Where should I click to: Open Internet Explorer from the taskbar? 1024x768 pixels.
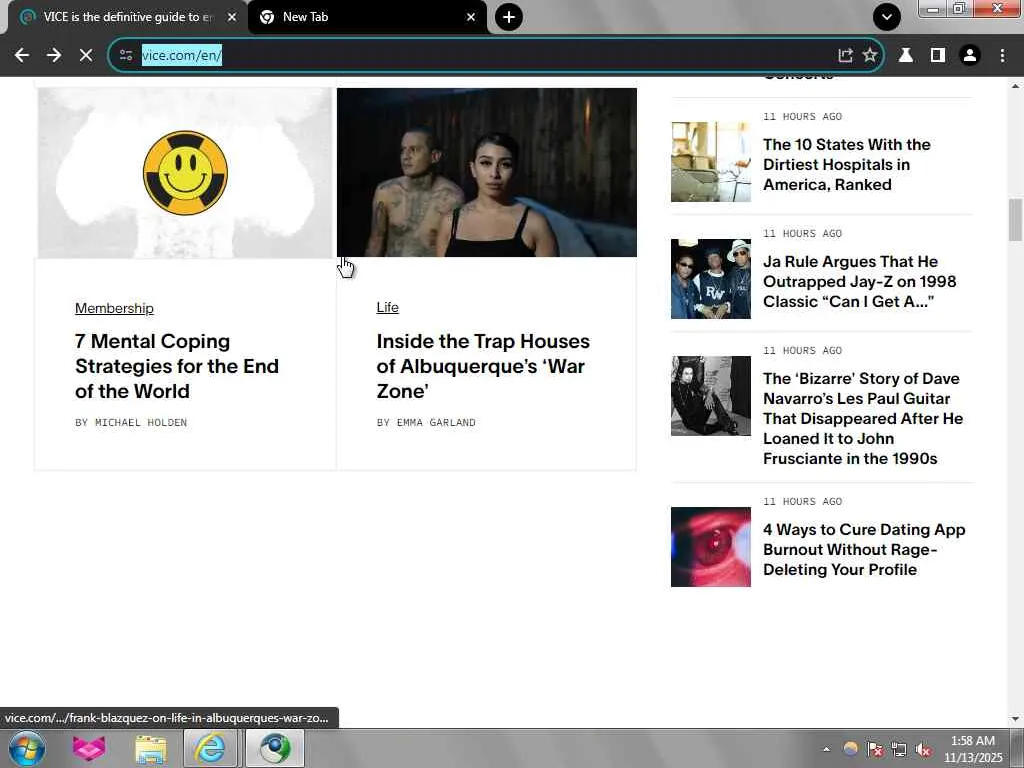(x=210, y=748)
